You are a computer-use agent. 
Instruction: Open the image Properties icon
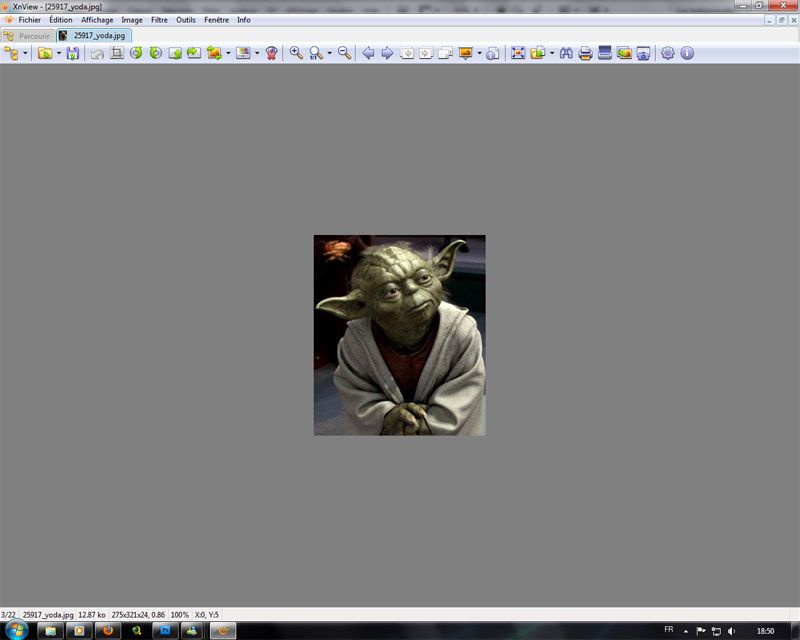coord(492,53)
